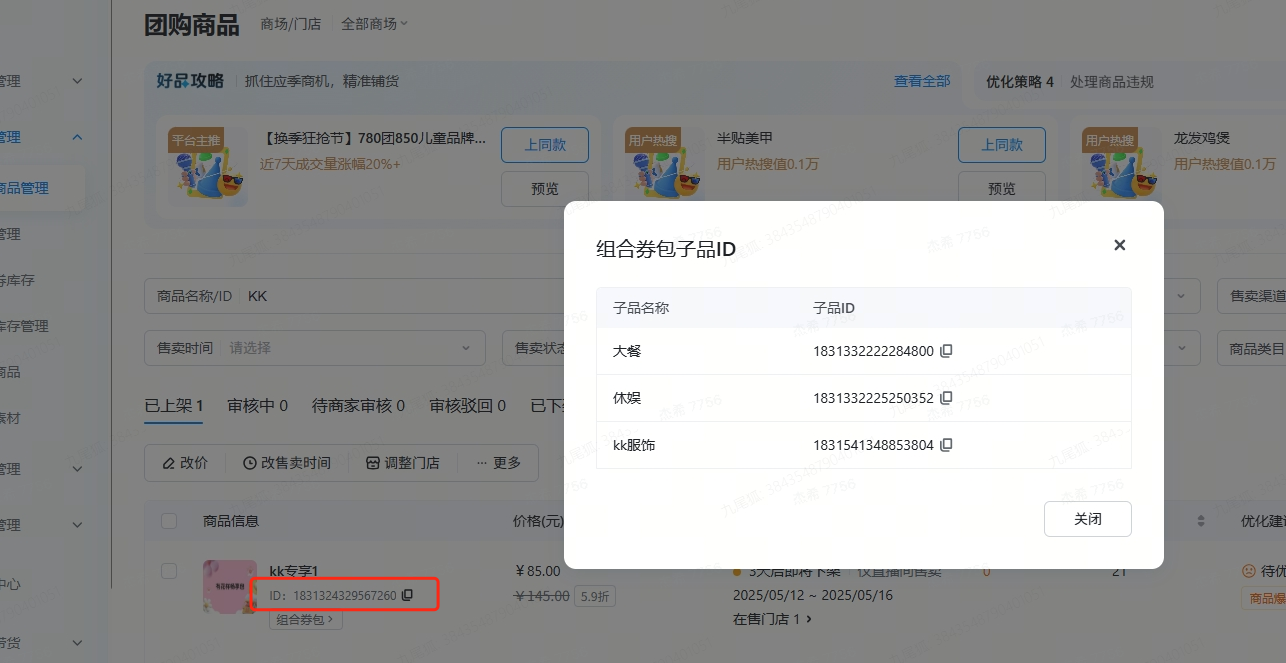Screen dimensions: 1286x663
Task: Click the kk专享1 product thumbnail
Action: pos(229,586)
